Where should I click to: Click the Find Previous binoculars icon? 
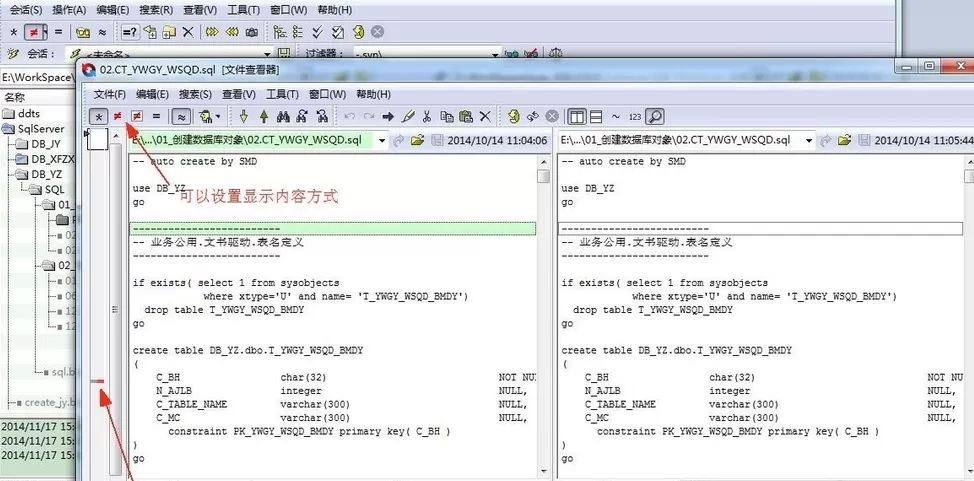click(x=322, y=116)
